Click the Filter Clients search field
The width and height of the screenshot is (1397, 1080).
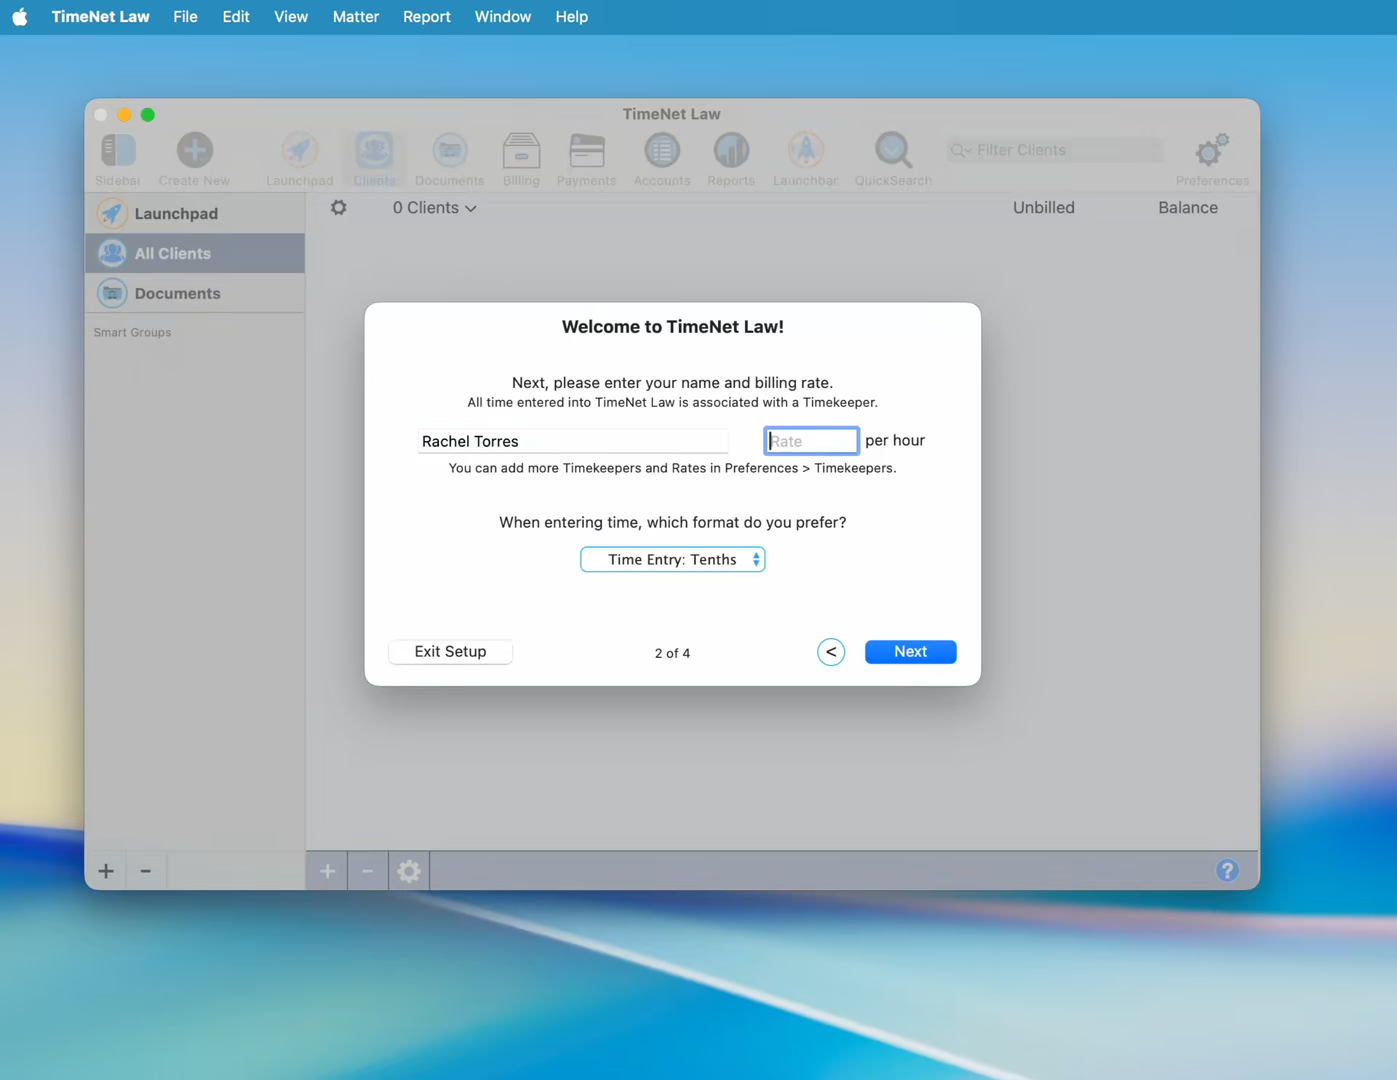1055,150
